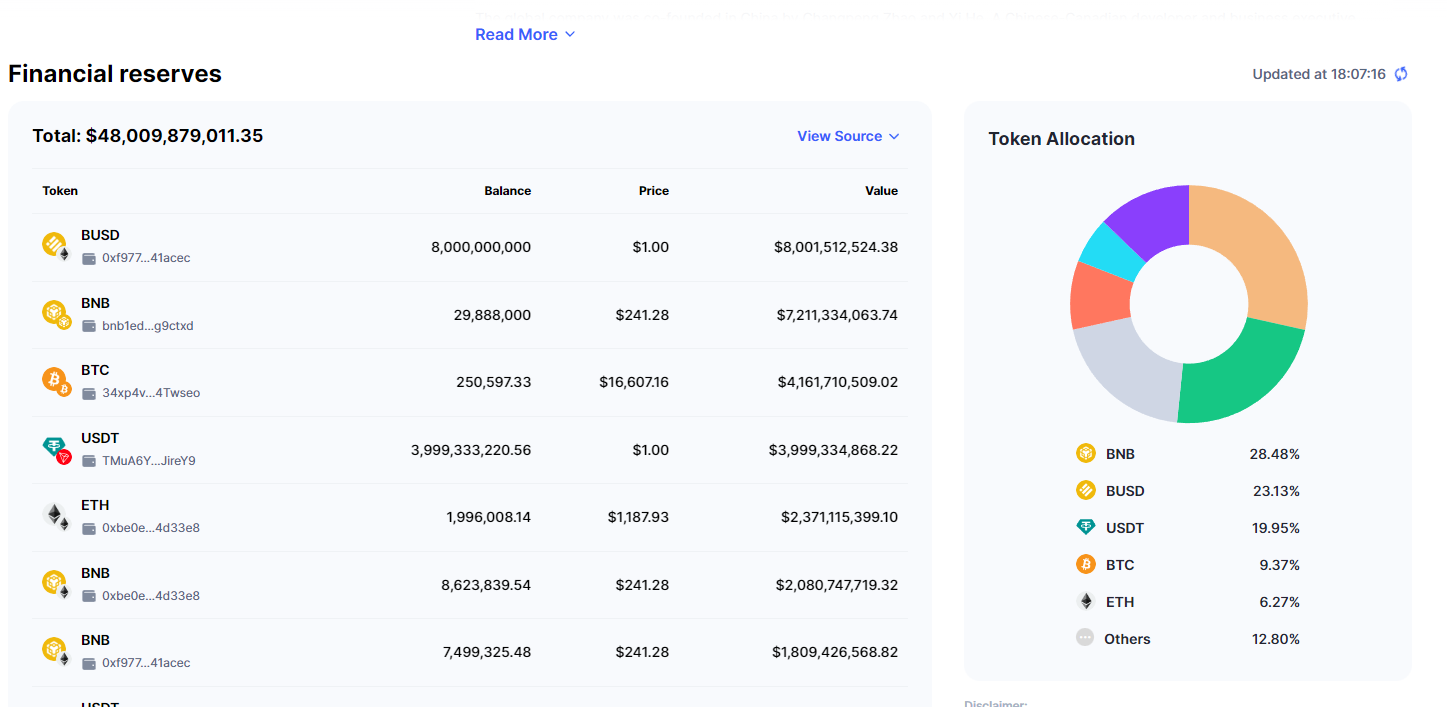Click the BUSD icon in the allocation legend
The width and height of the screenshot is (1447, 707).
[1086, 491]
